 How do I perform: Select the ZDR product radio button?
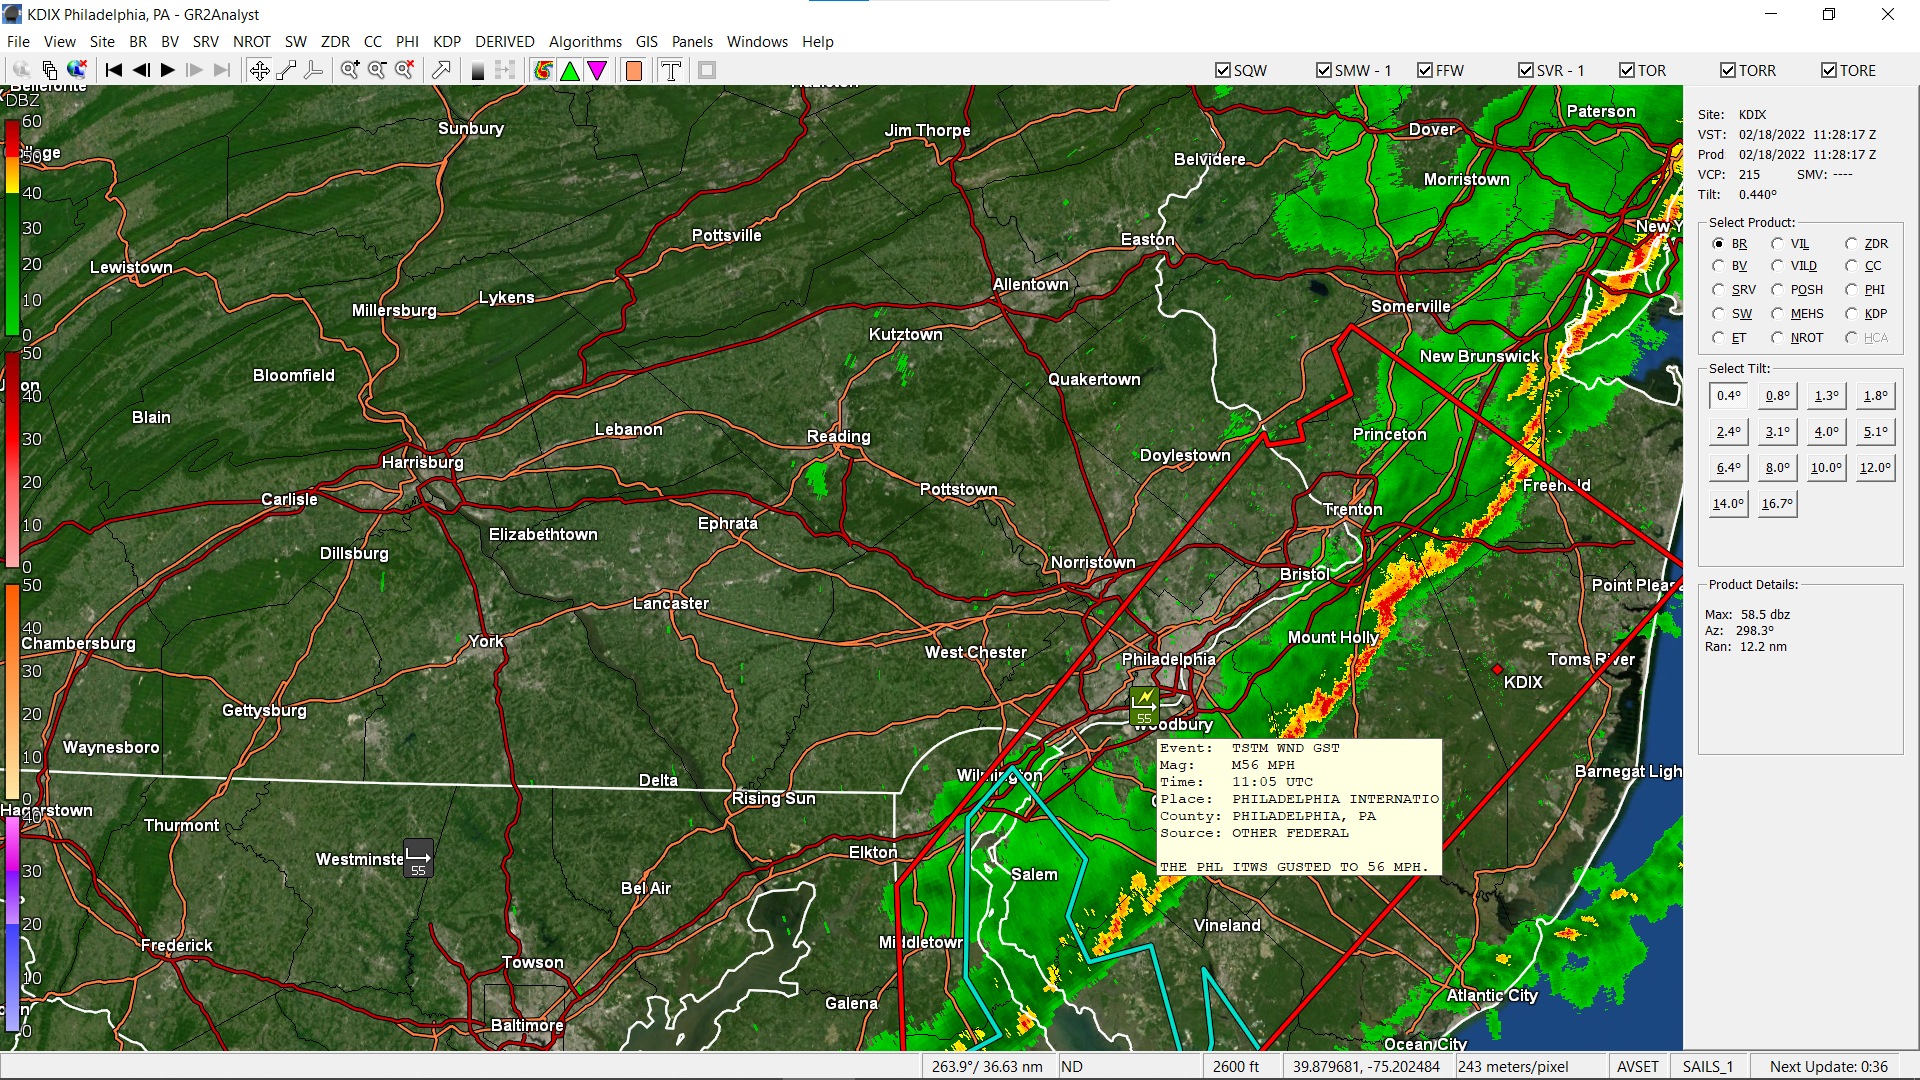tap(1851, 244)
